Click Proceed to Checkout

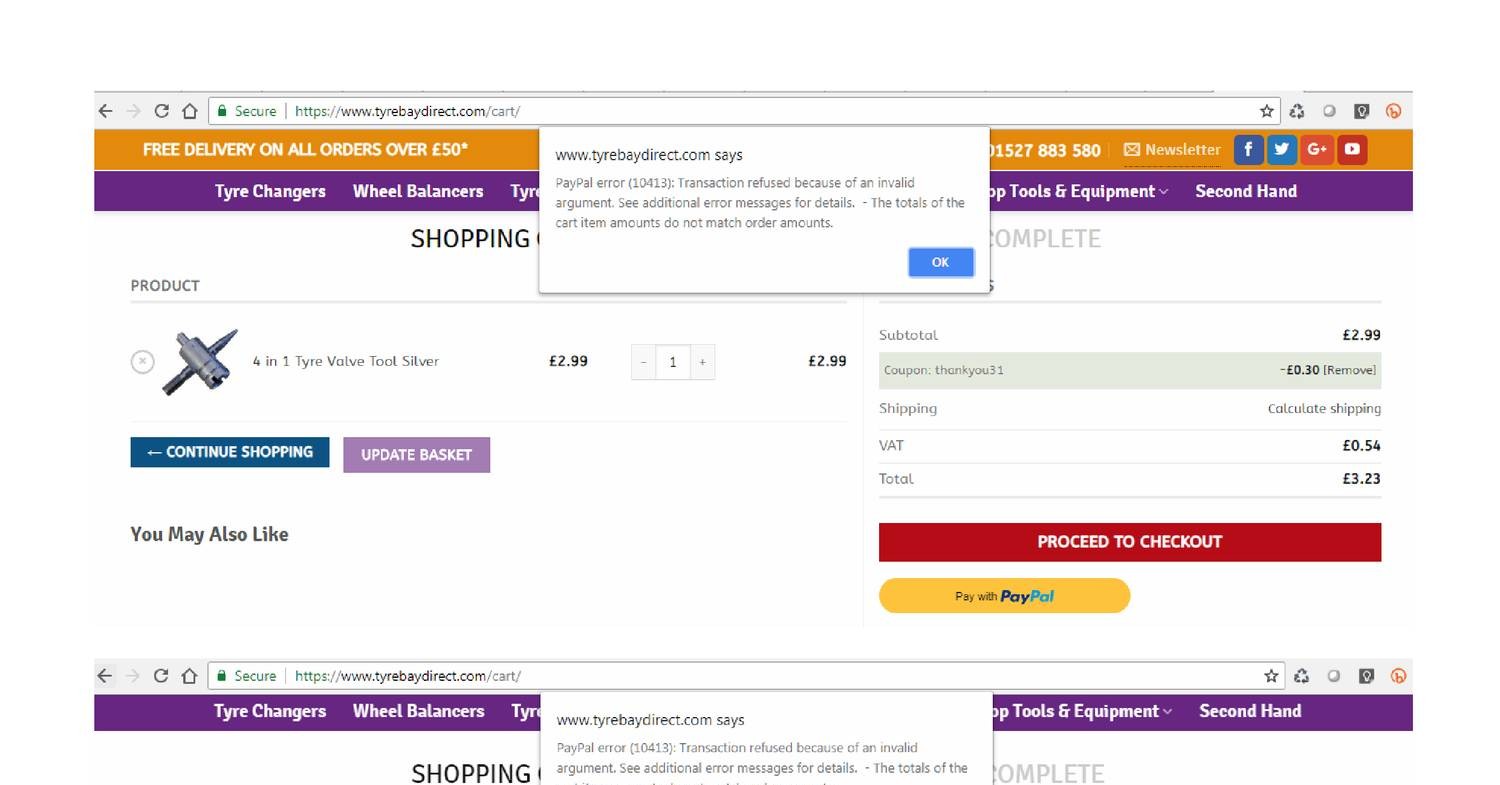[1129, 542]
